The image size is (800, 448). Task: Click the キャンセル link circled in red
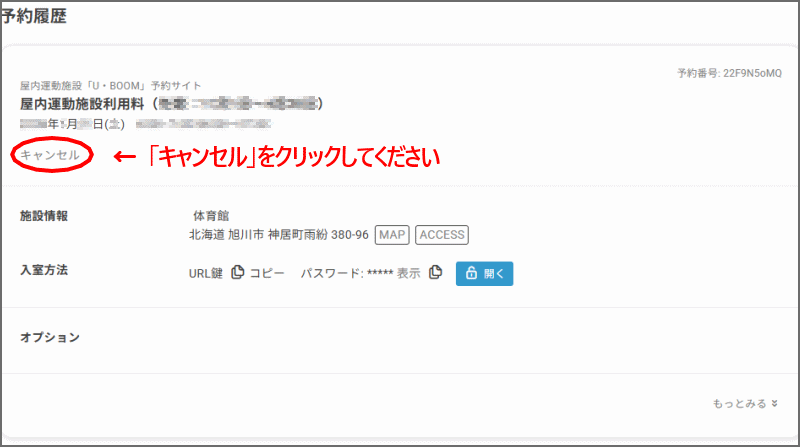coord(50,156)
